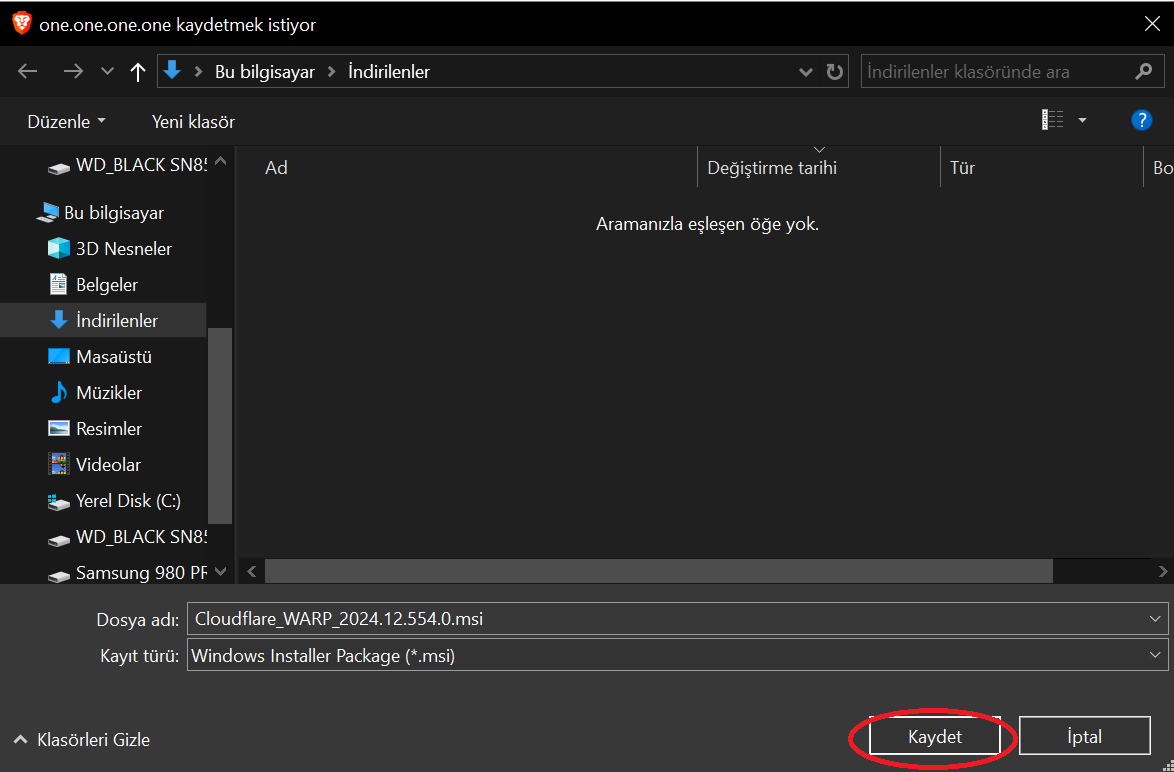
Task: Click the Masaüstü desktop icon
Action: (58, 356)
